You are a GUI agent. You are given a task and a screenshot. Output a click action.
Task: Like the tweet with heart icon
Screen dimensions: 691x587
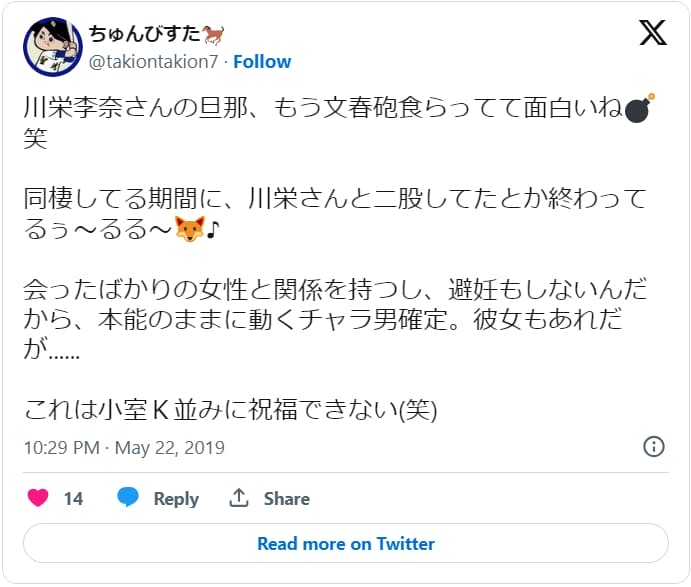click(x=38, y=498)
